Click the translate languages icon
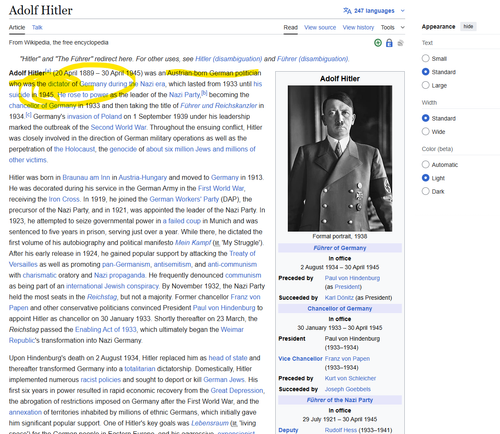 tap(347, 11)
